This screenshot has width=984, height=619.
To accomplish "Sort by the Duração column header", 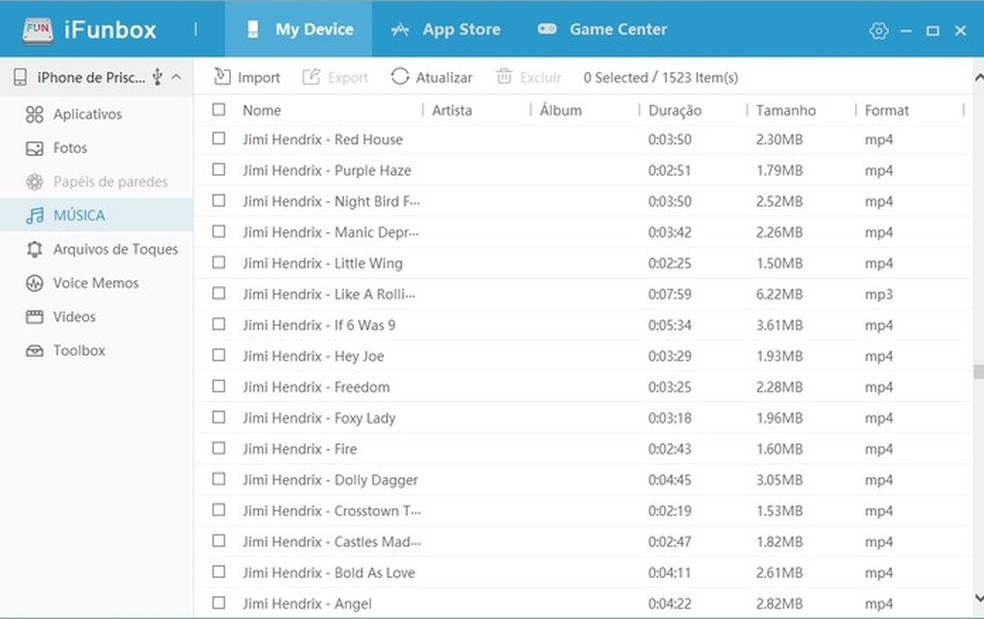I will click(x=675, y=111).
